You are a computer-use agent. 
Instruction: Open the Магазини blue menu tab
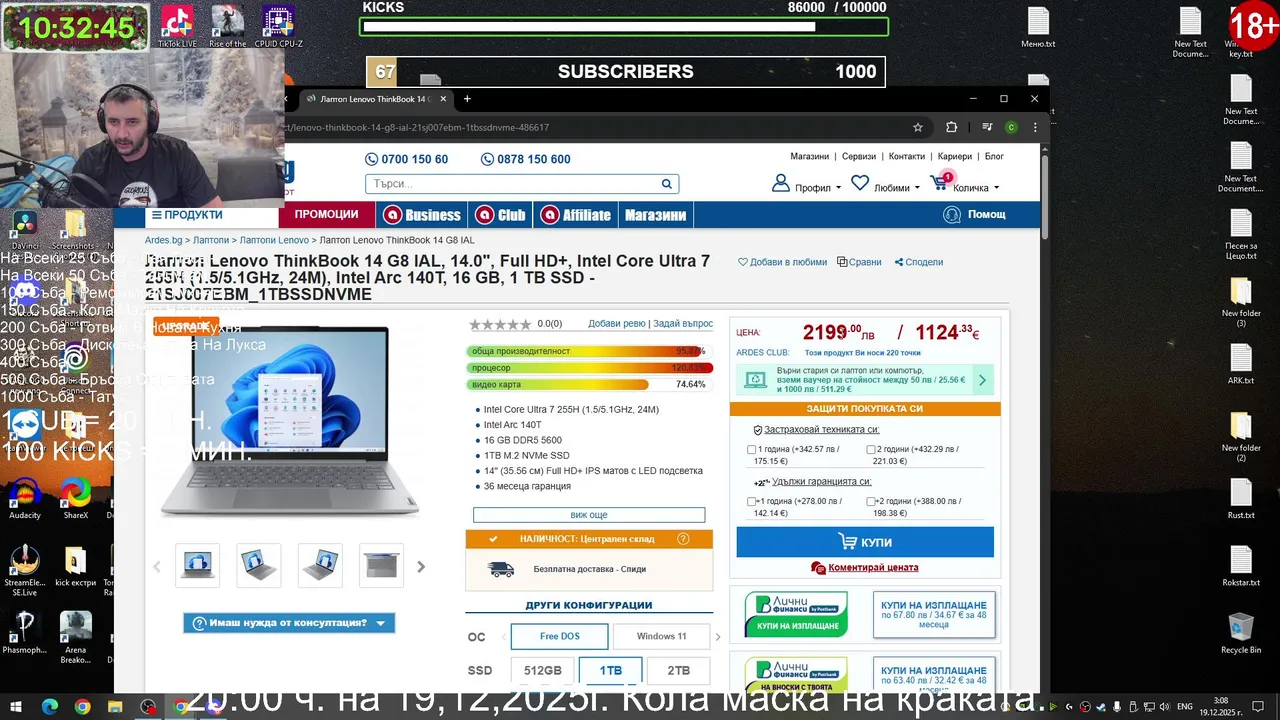(655, 215)
